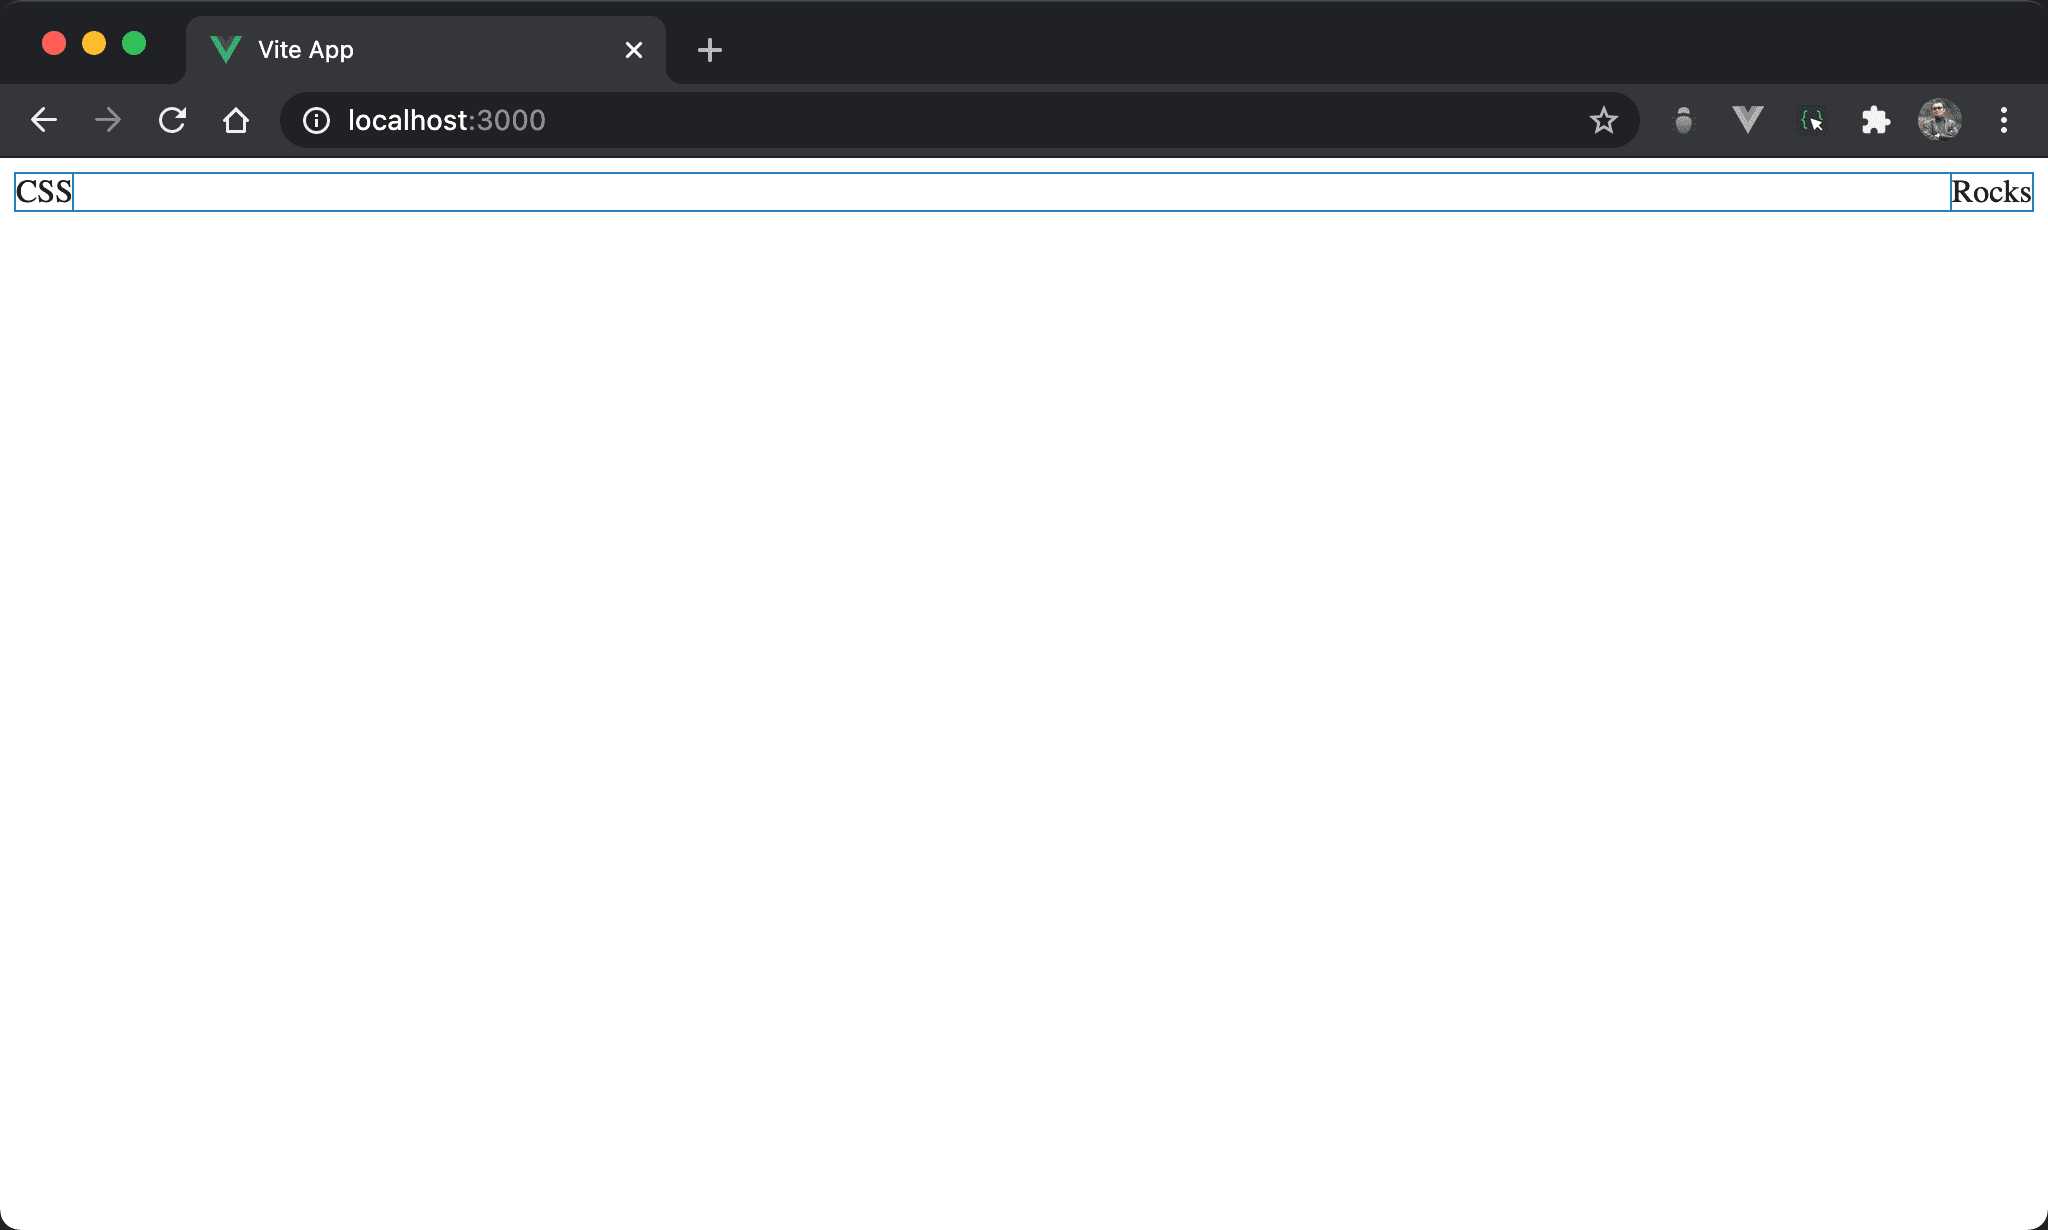Click the browser back arrow

44,121
